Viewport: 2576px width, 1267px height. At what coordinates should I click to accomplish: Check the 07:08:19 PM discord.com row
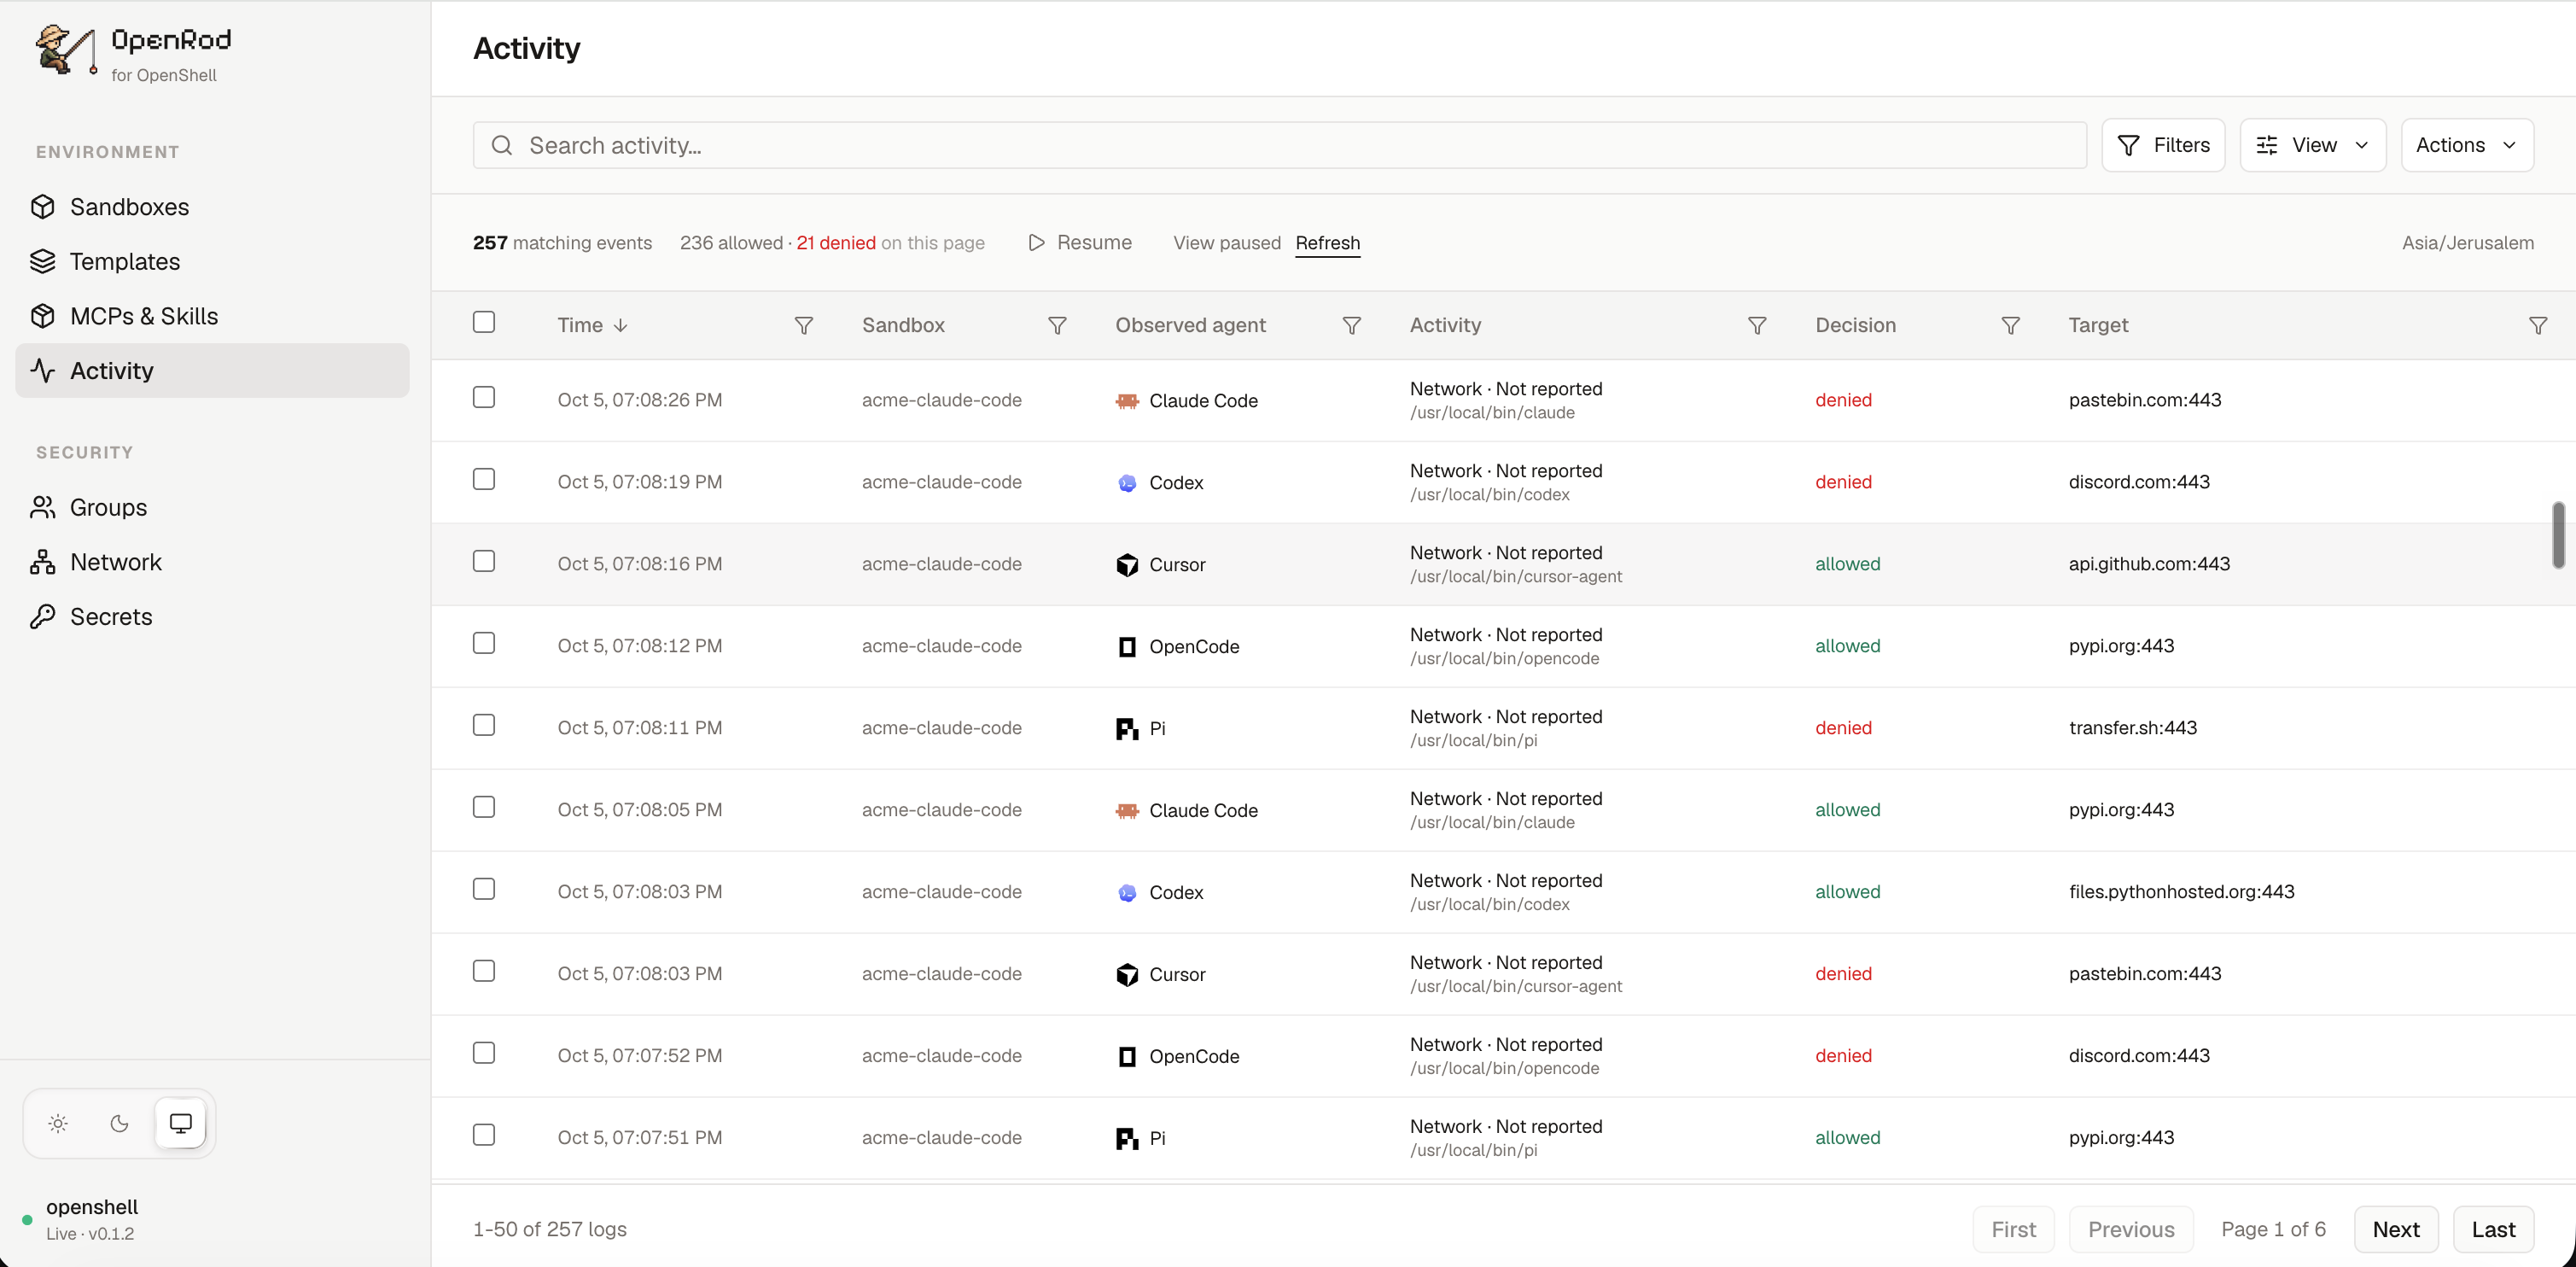point(484,479)
